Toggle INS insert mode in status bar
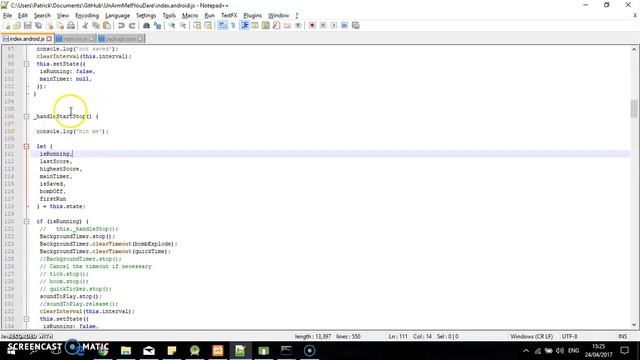 [x=622, y=337]
